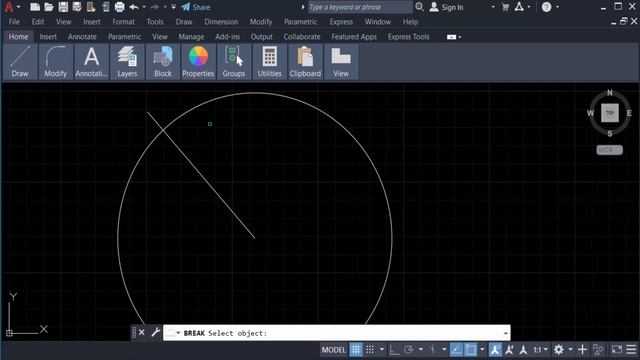Toggle show annotation objects in status bar

(x=495, y=350)
